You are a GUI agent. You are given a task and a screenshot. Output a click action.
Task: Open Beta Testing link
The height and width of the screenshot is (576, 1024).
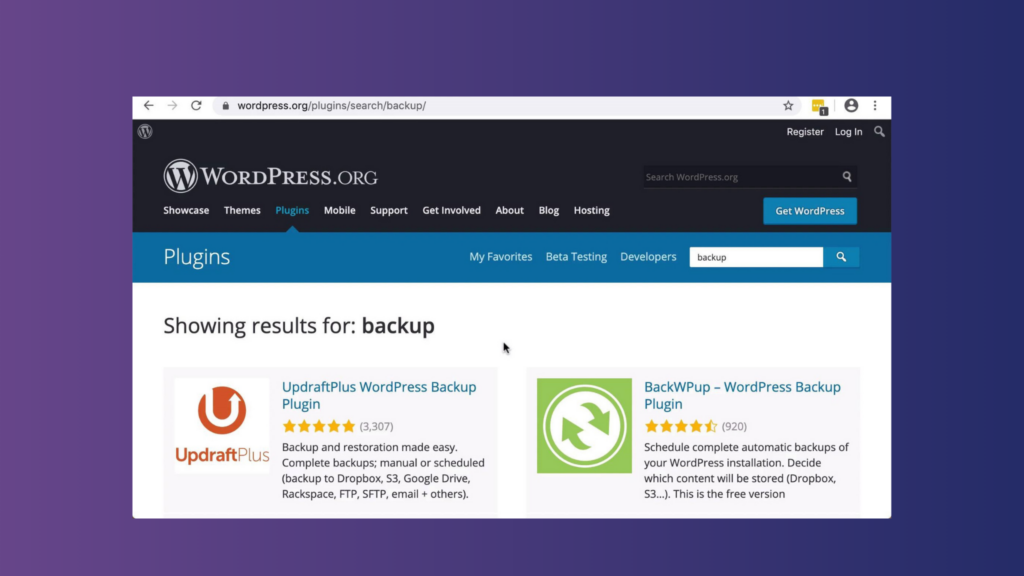point(576,257)
